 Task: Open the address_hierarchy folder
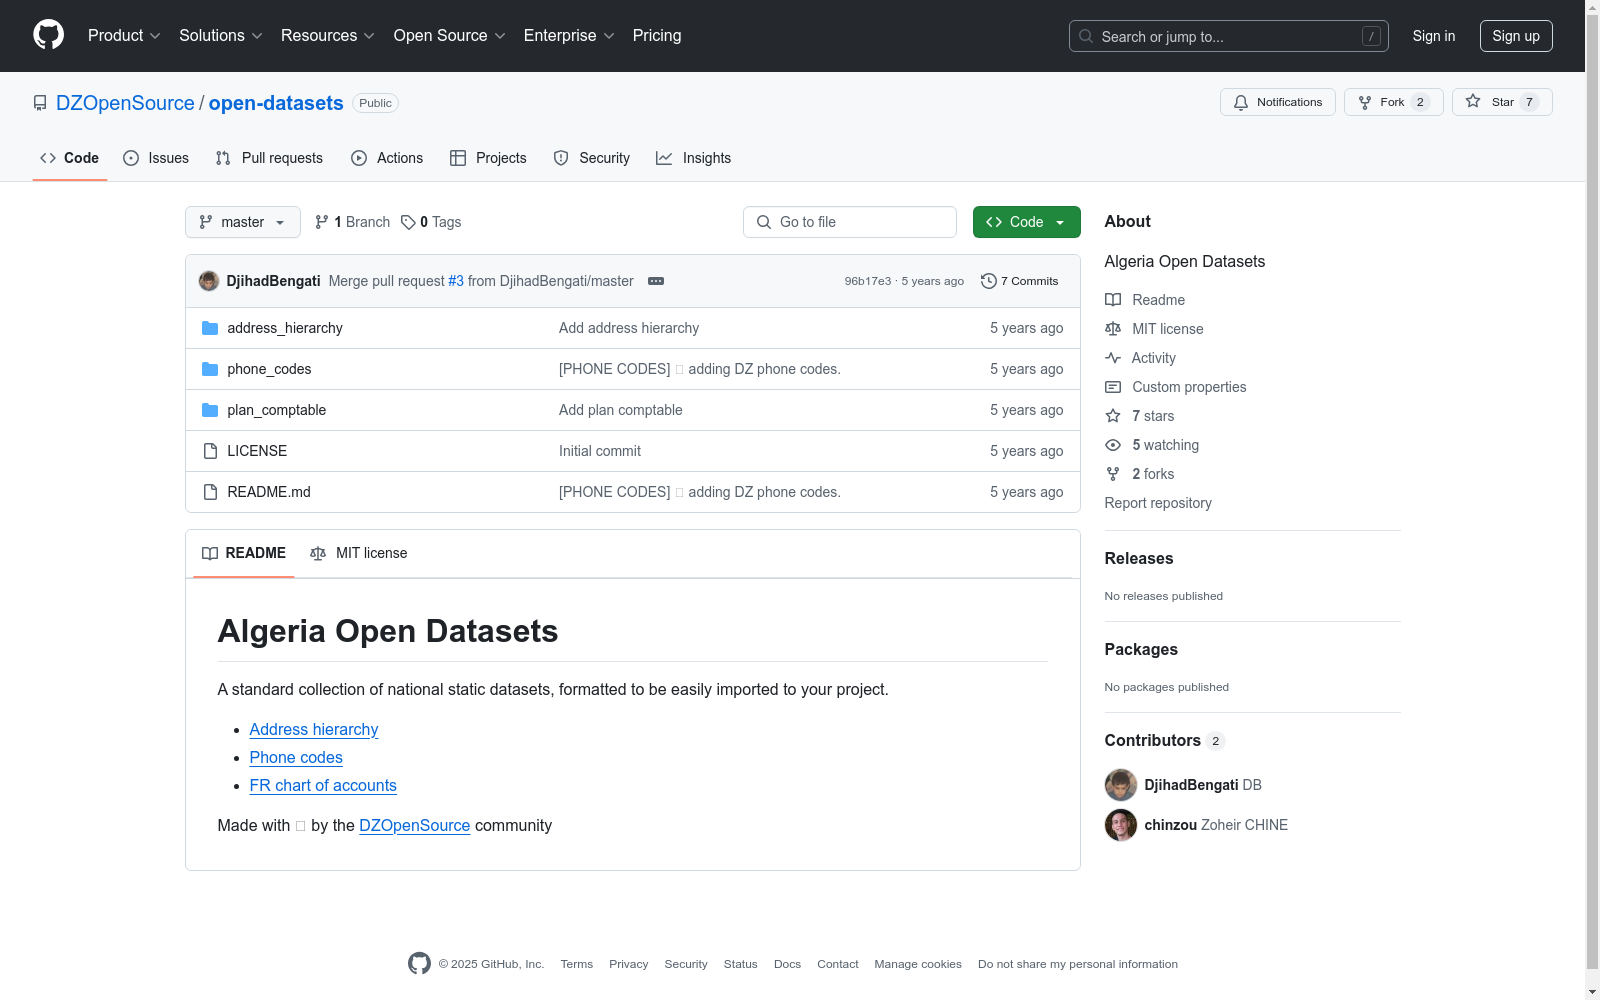point(285,328)
